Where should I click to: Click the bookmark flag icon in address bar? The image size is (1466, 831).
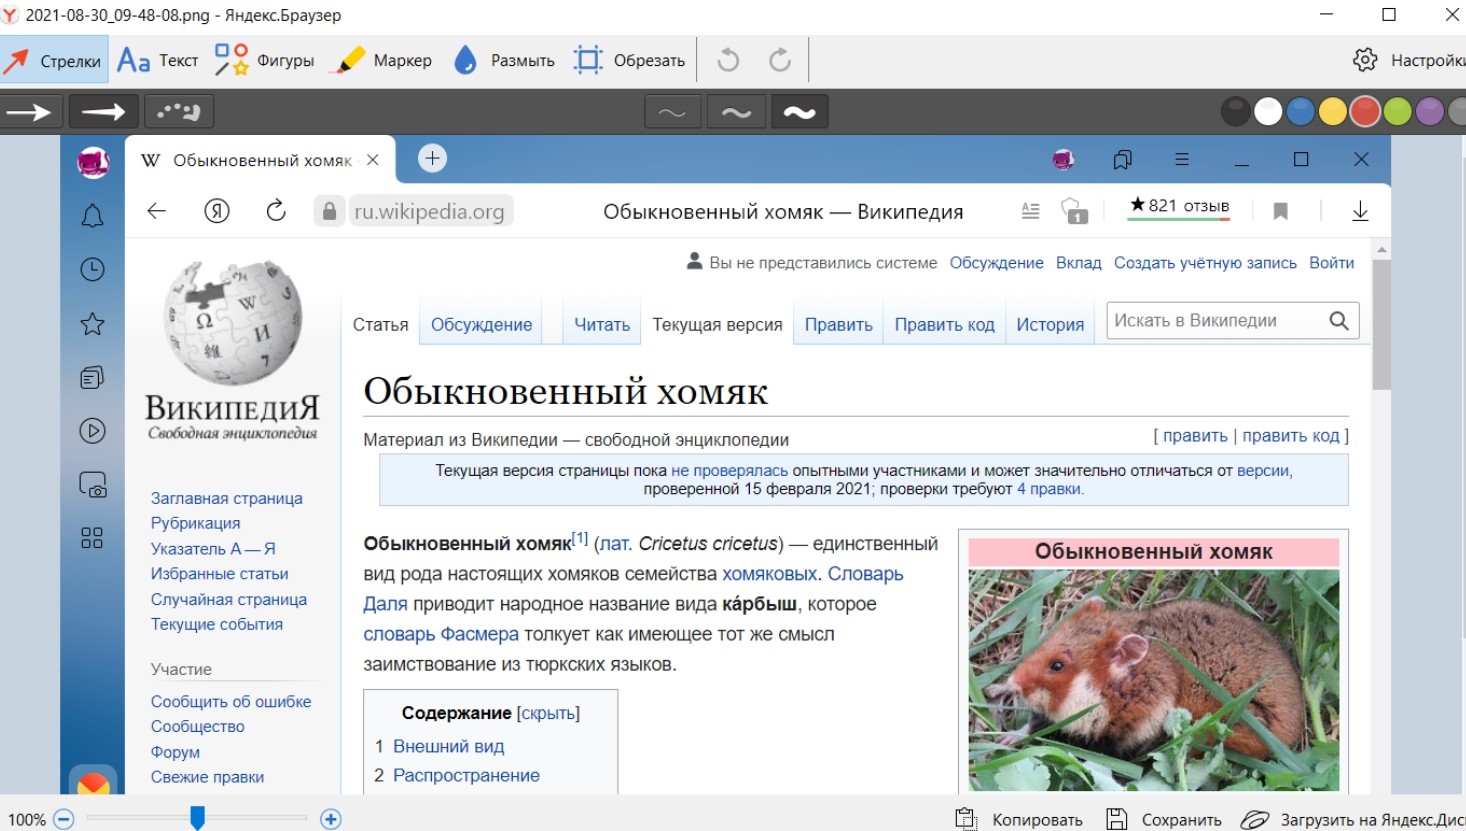point(1280,211)
